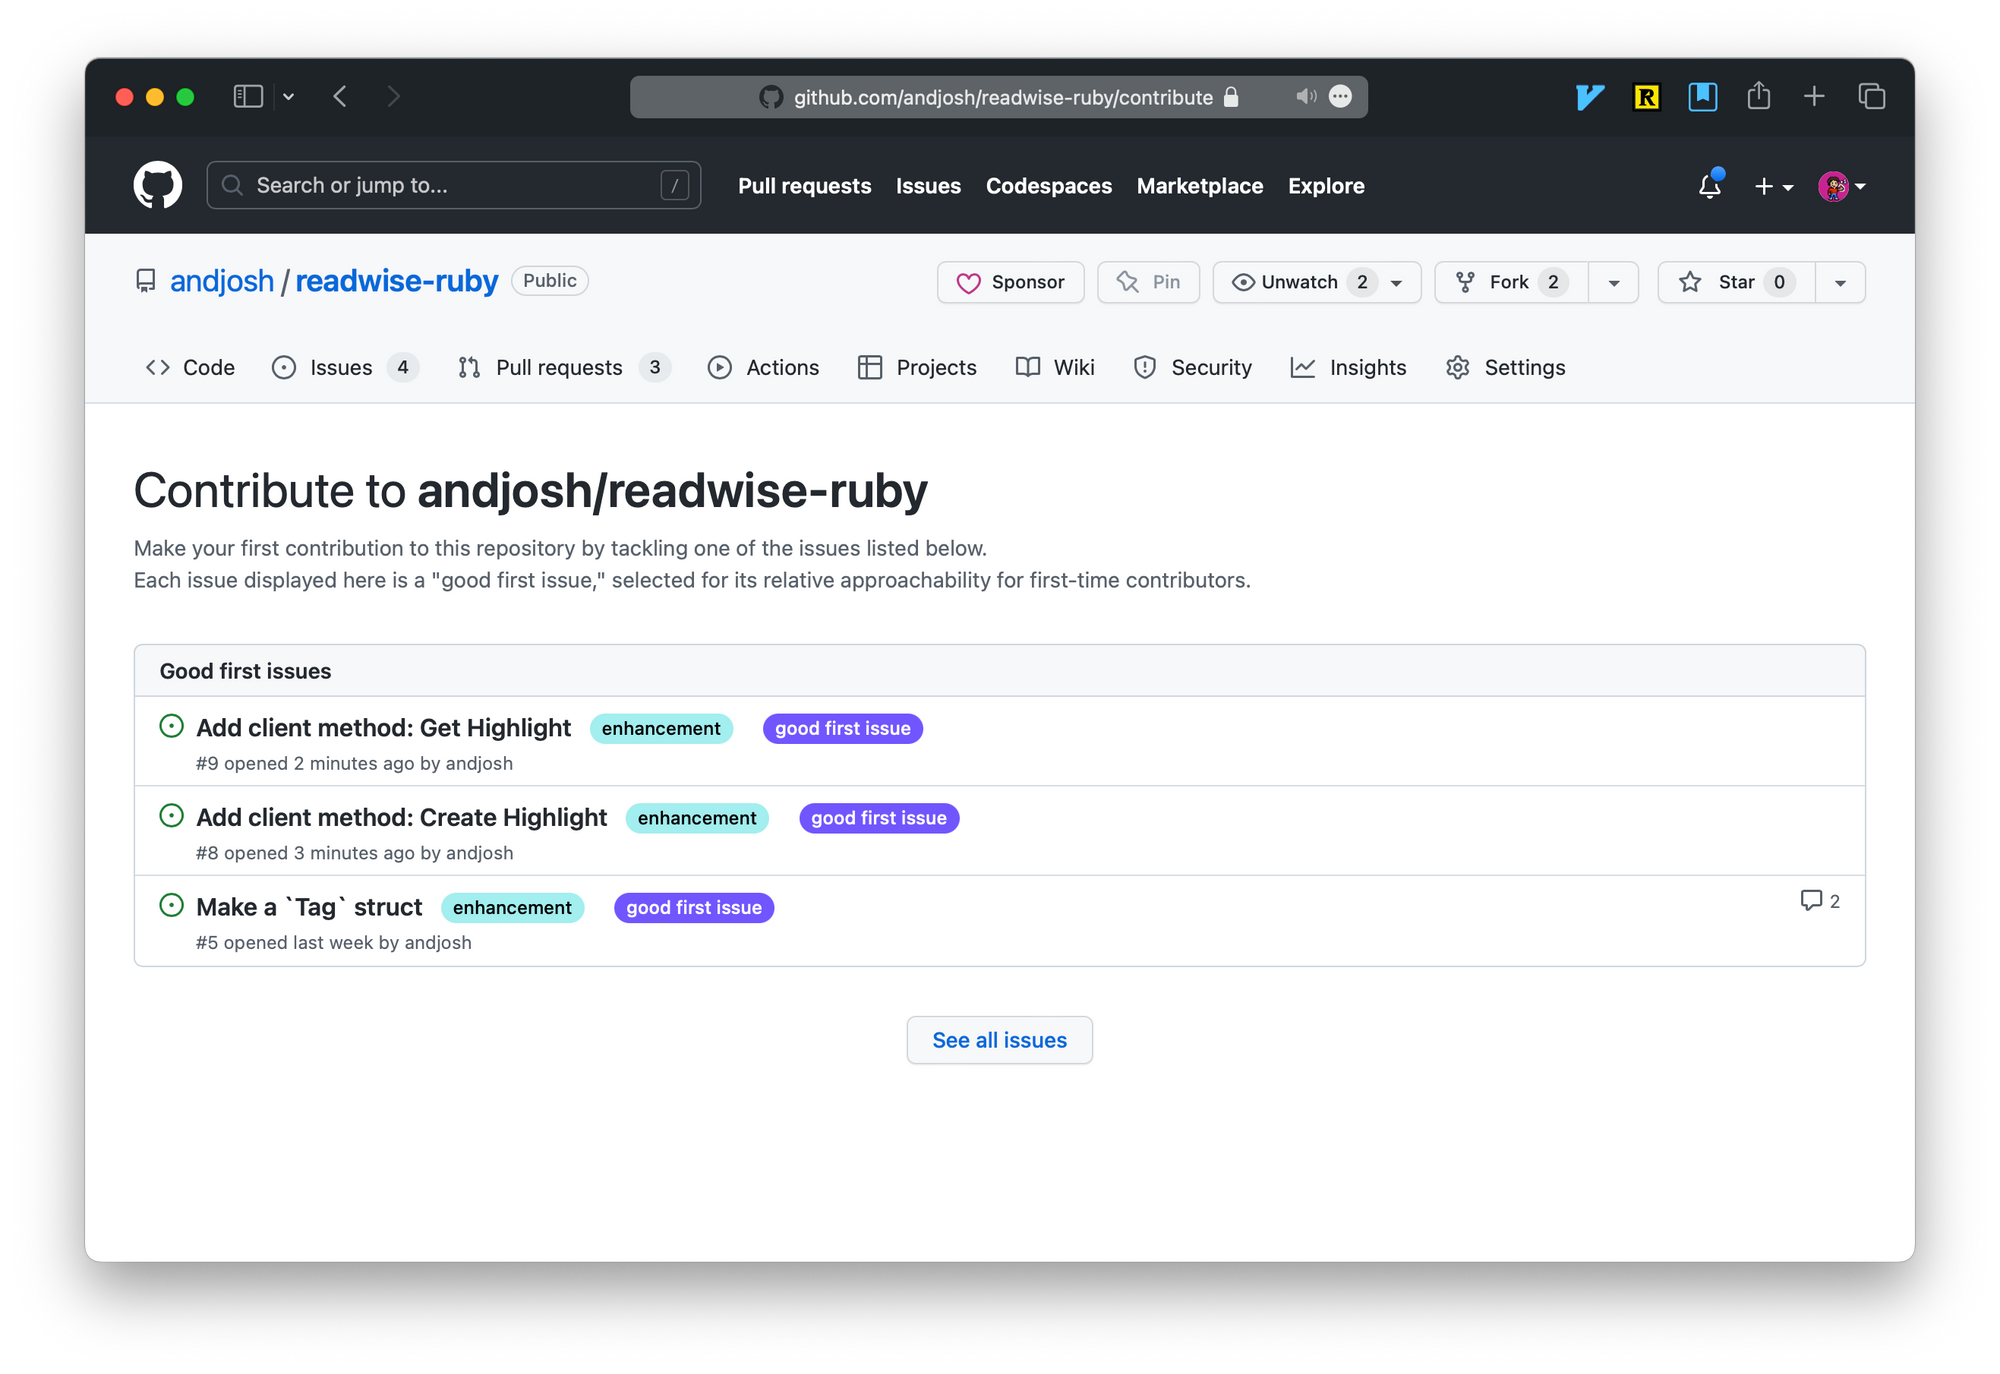Focus the Search or jump to field
The width and height of the screenshot is (2000, 1374).
(x=454, y=185)
